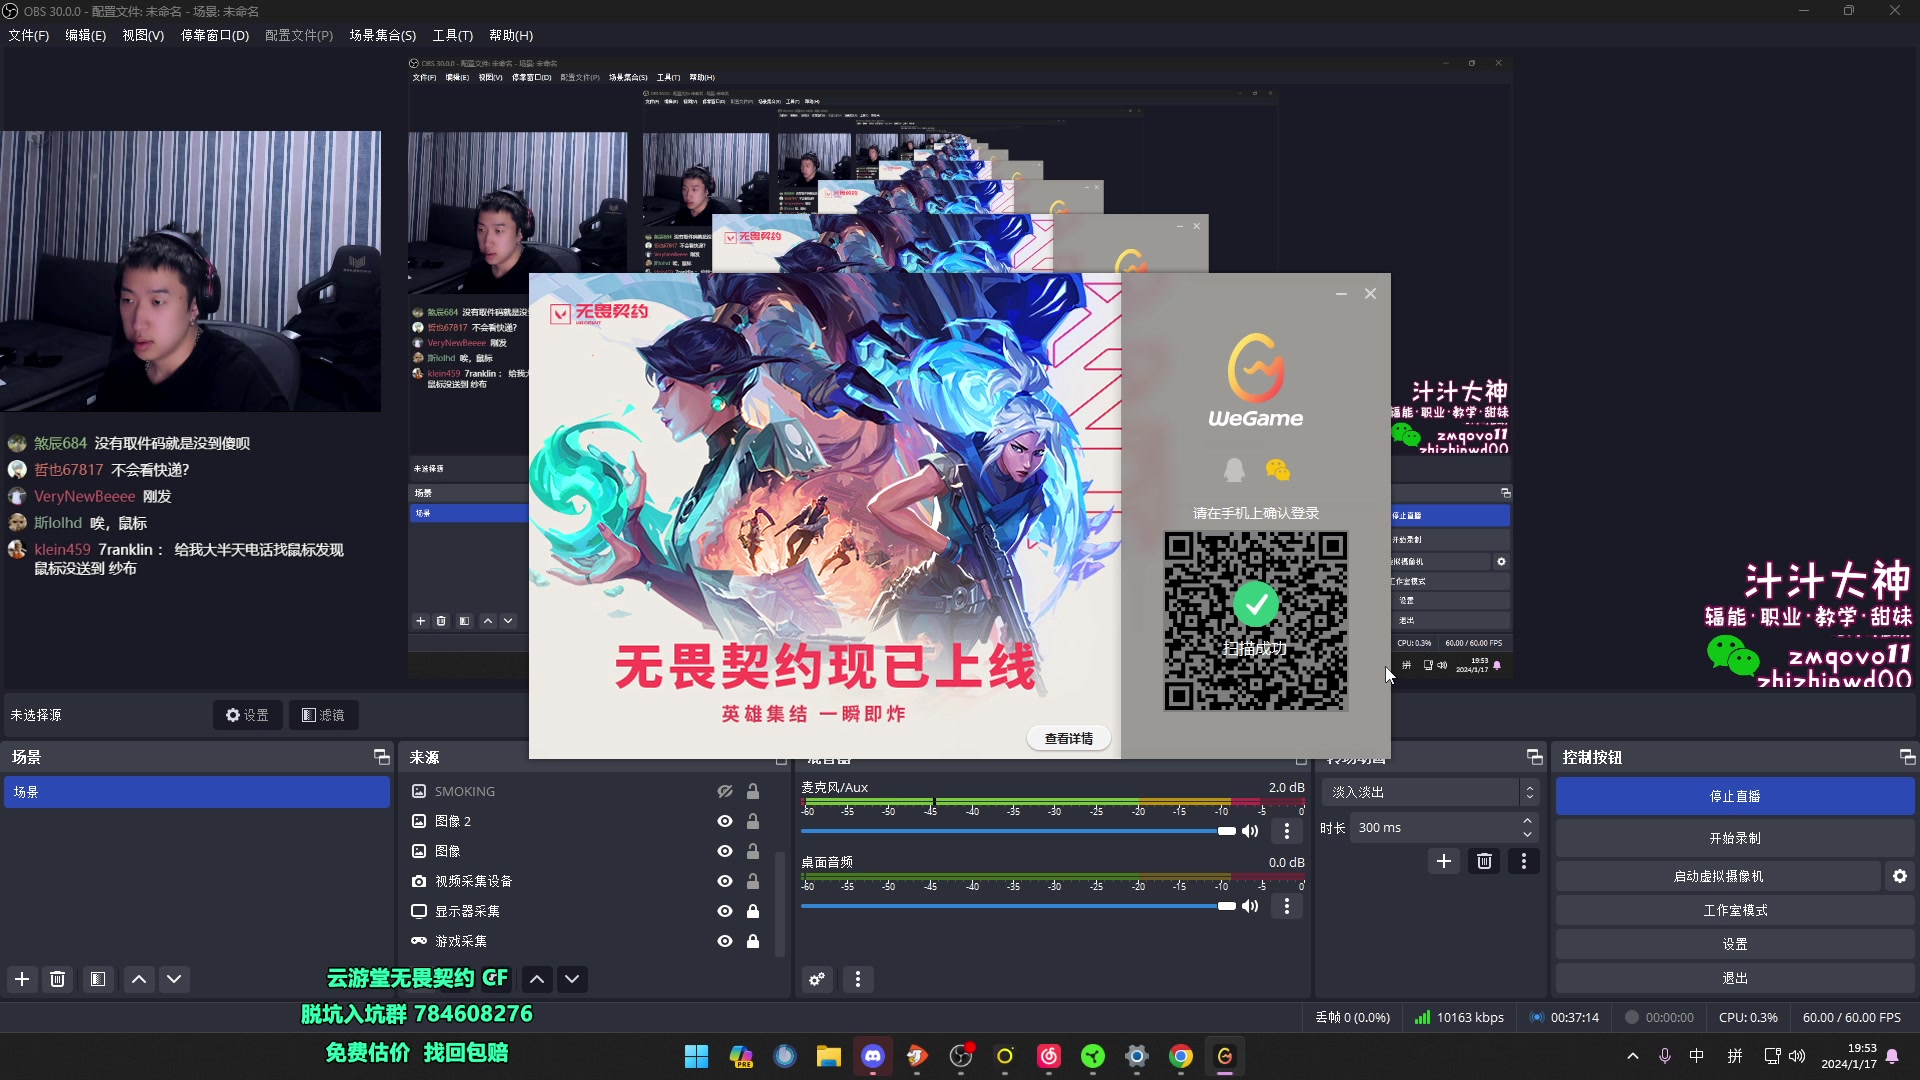The width and height of the screenshot is (1920, 1080).
Task: Open 工具(T) menu
Action: [452, 35]
